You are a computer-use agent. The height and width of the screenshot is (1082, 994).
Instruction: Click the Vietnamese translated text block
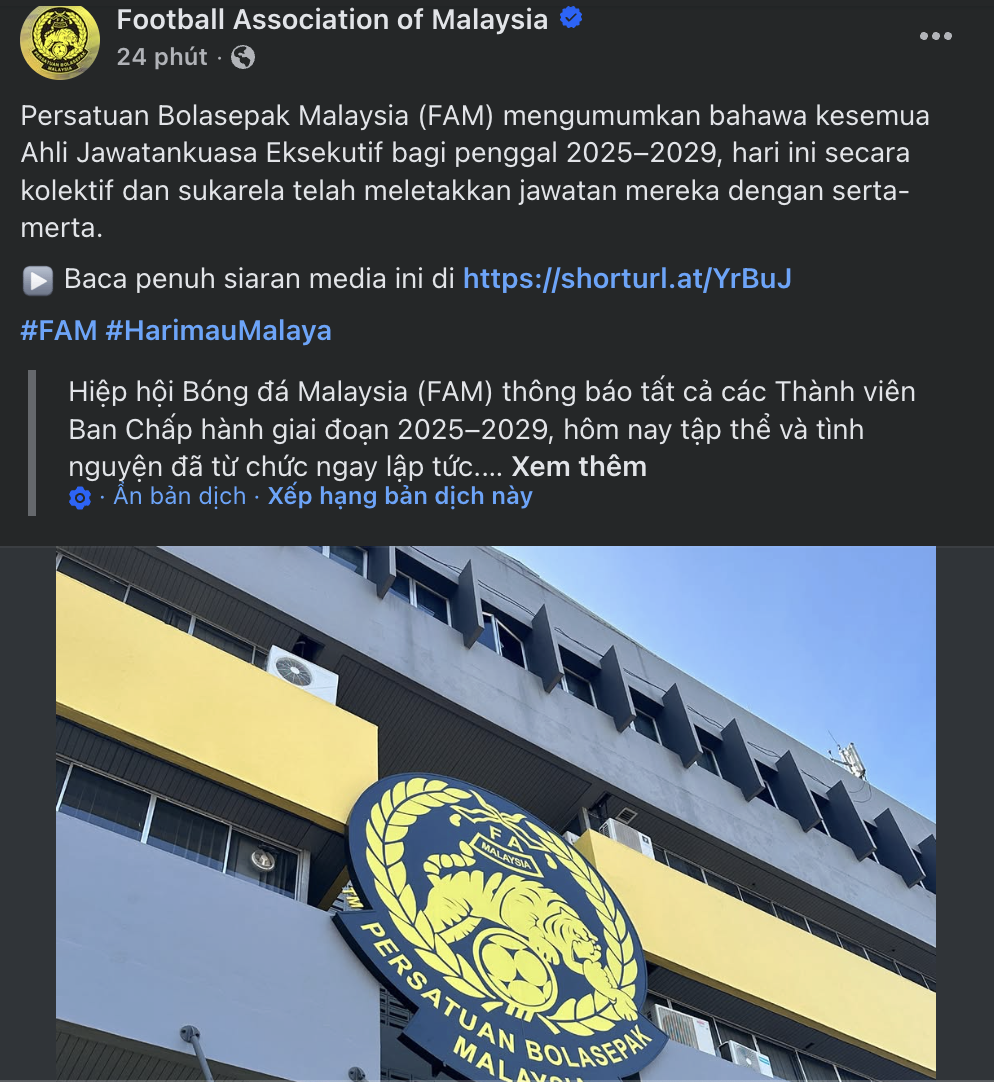point(491,429)
